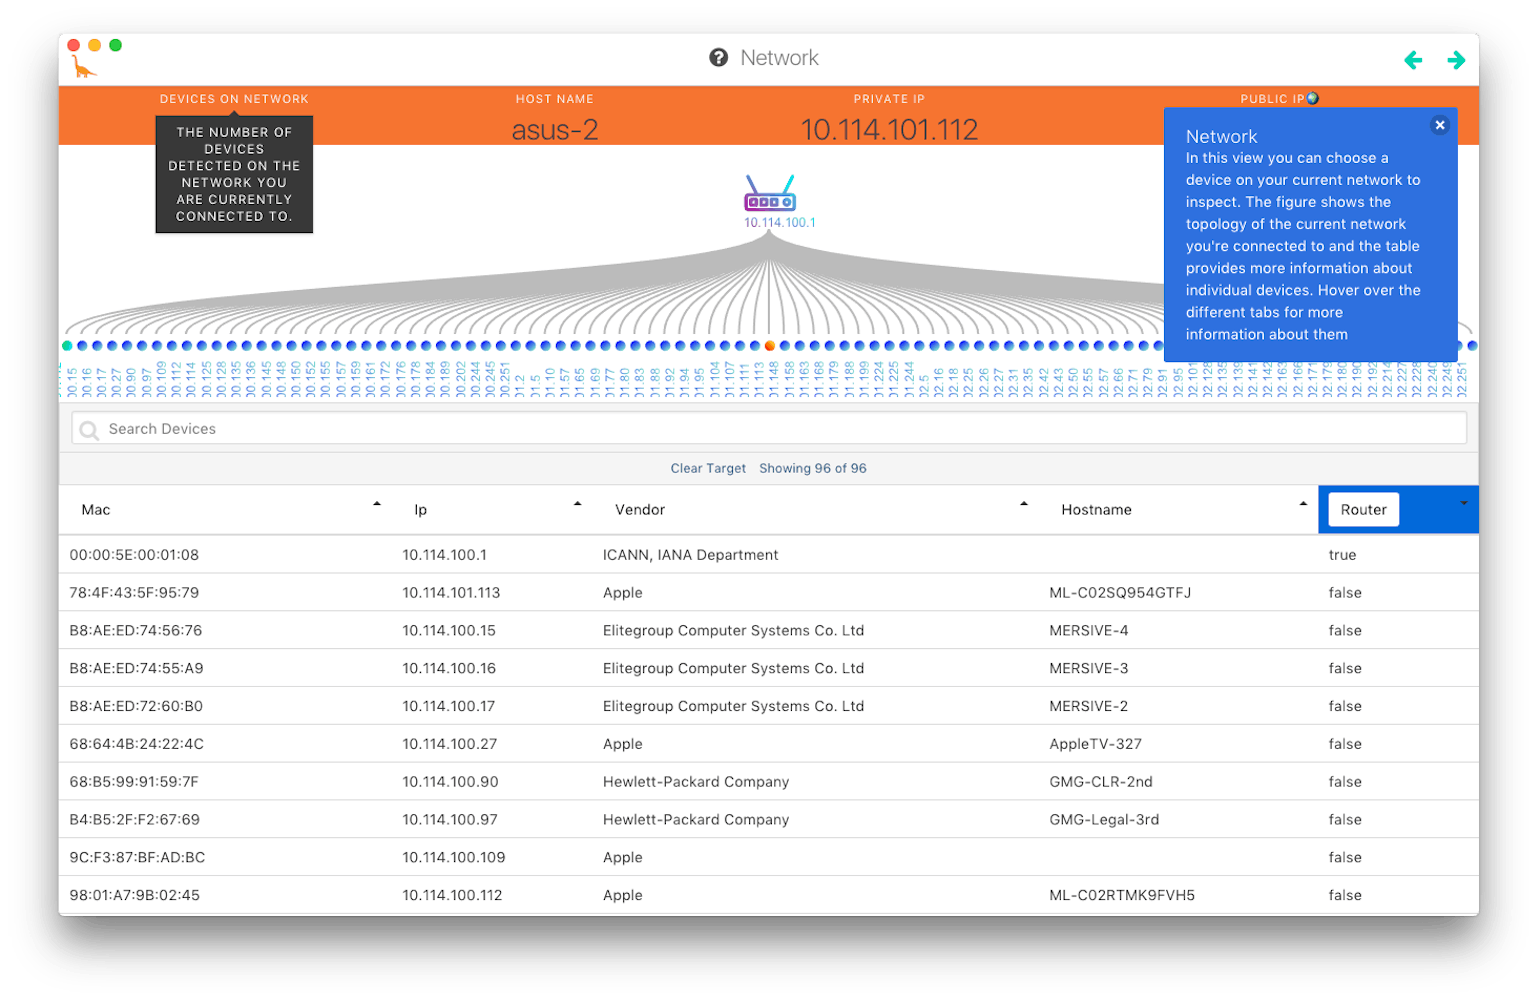
Task: Select the router icon in topology
Action: (770, 193)
